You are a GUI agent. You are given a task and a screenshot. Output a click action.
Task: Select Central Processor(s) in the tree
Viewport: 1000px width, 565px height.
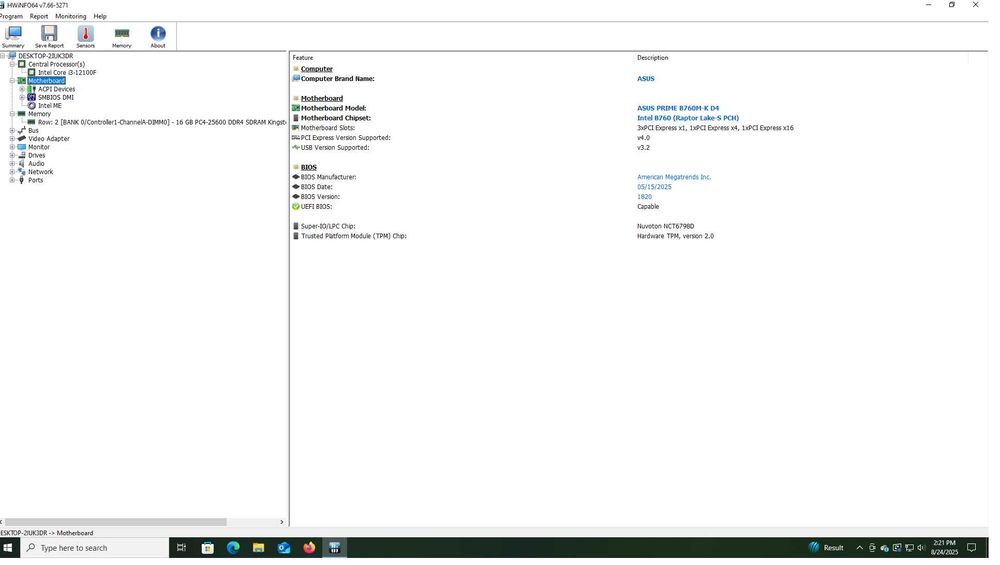point(56,64)
